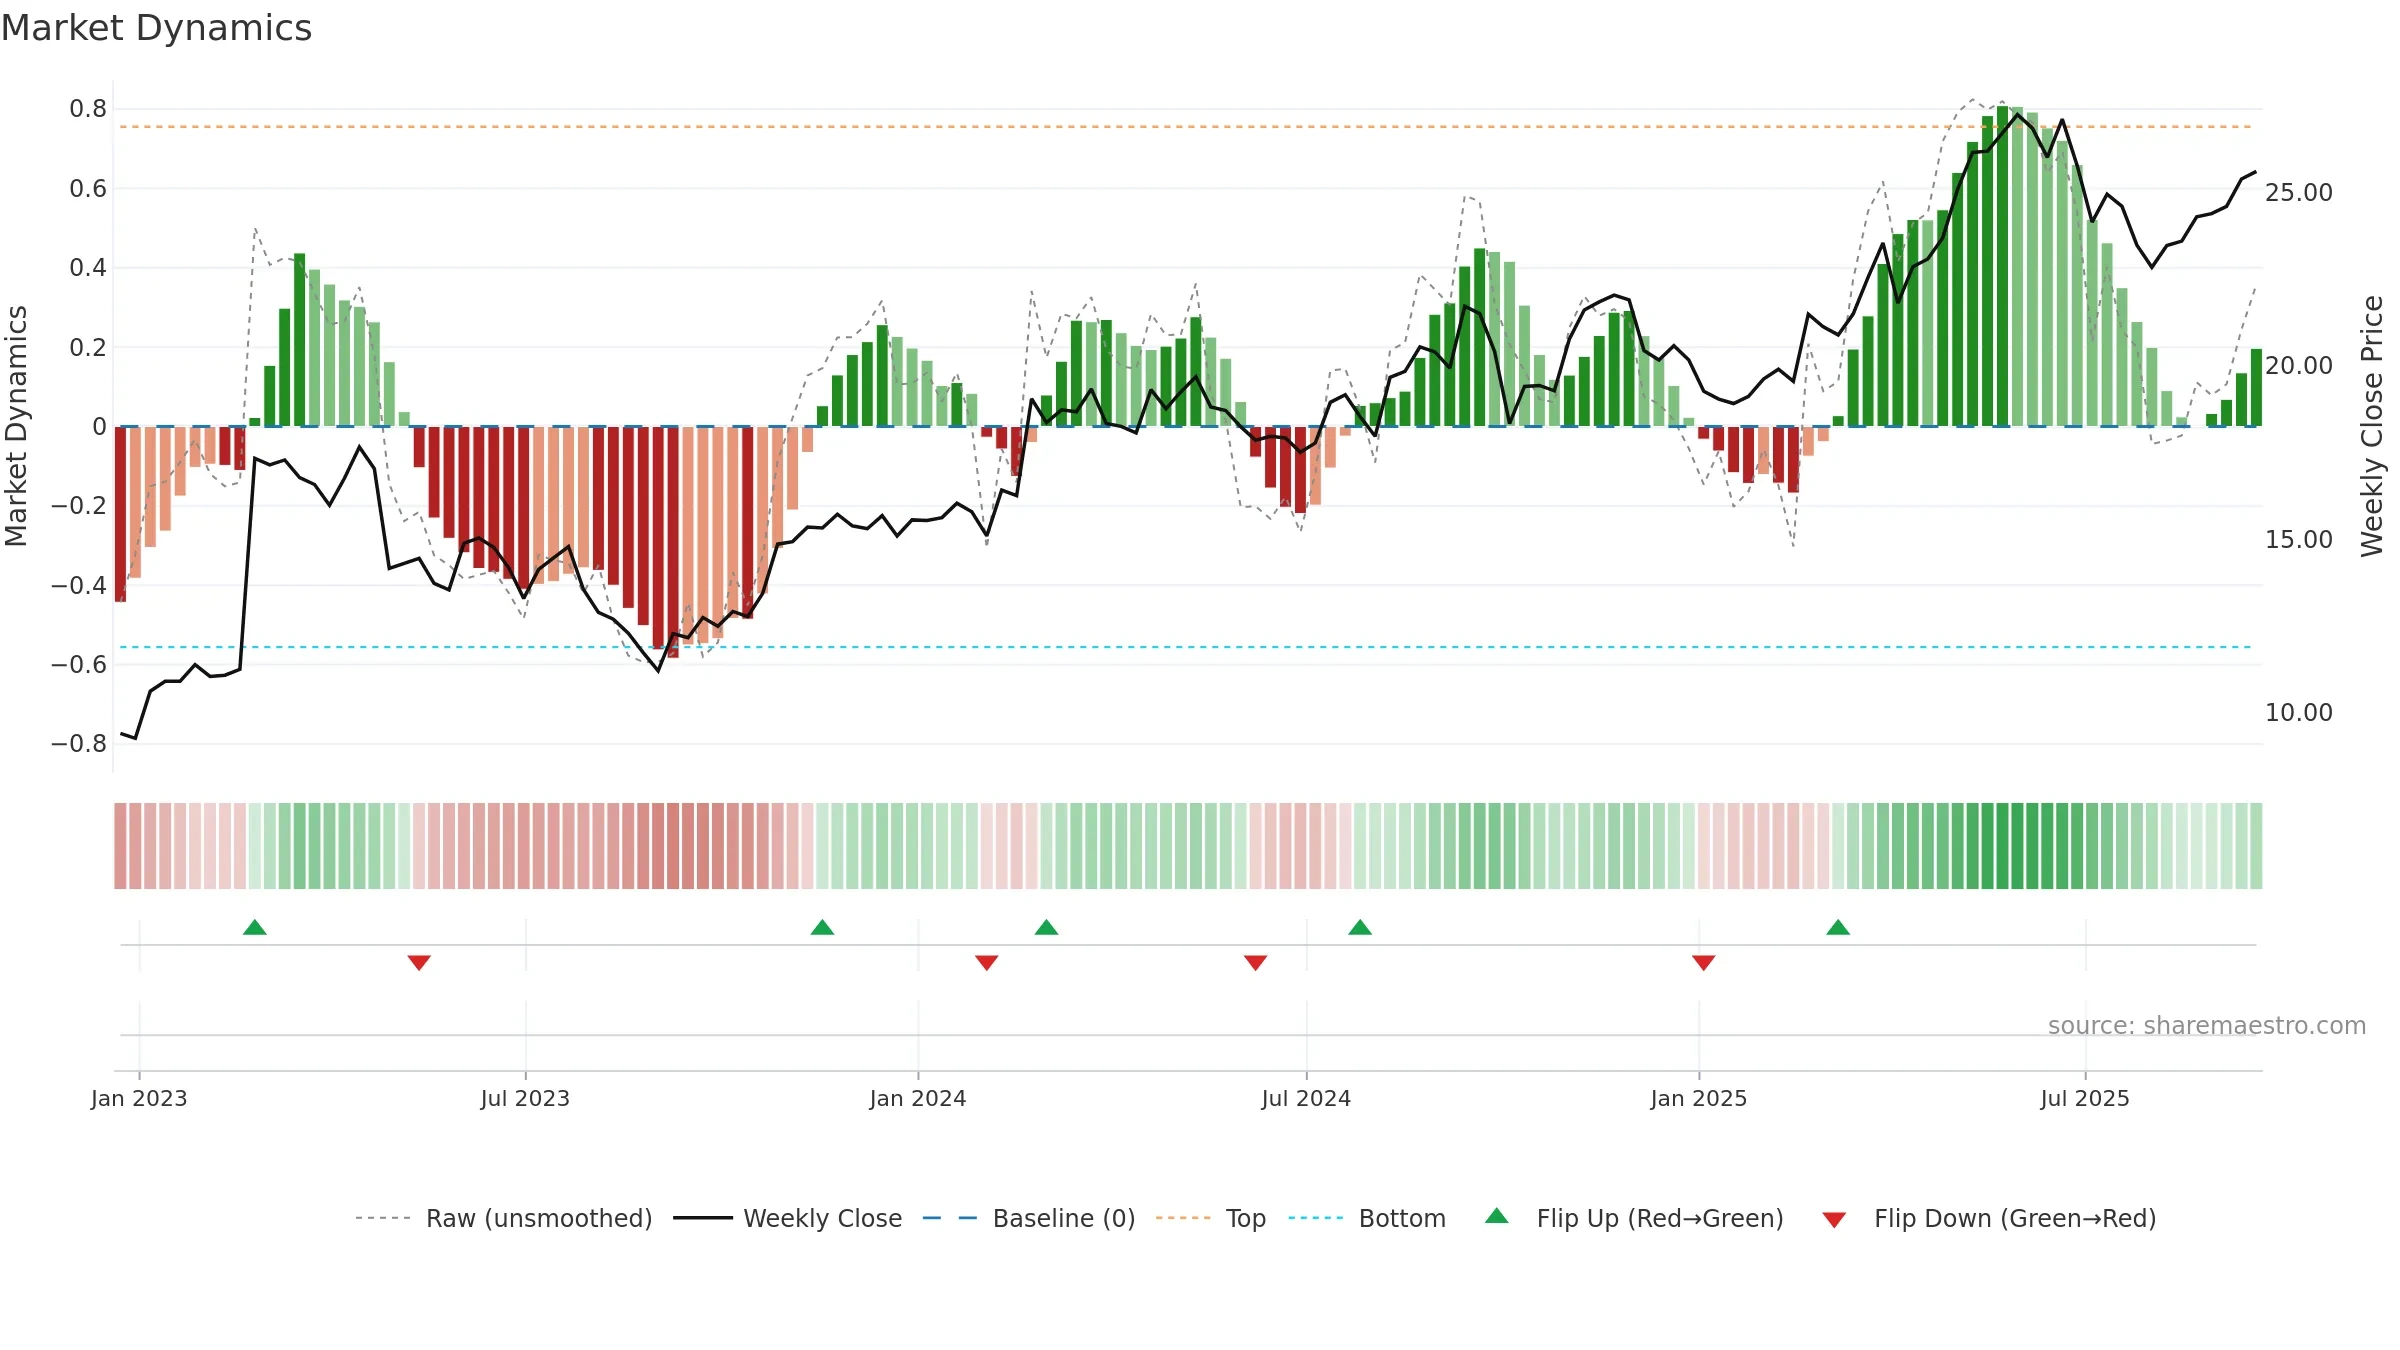Viewport: 2400px width, 1350px height.
Task: Click the green flip-up marker after Jan 2025
Action: [x=1838, y=927]
